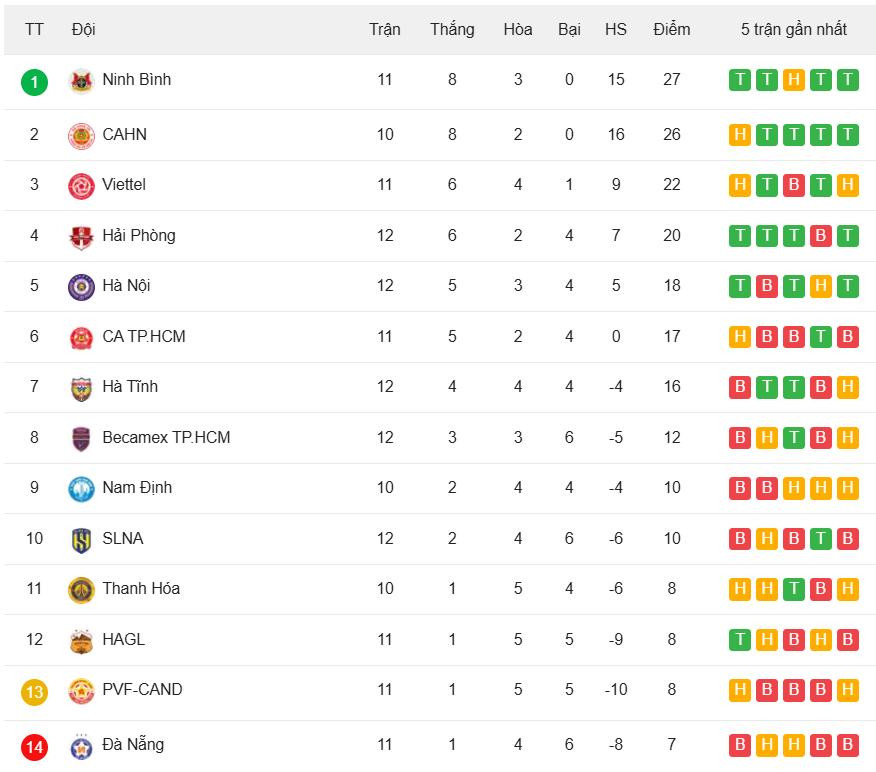Click the yellow rank 13 position badge

(34, 691)
